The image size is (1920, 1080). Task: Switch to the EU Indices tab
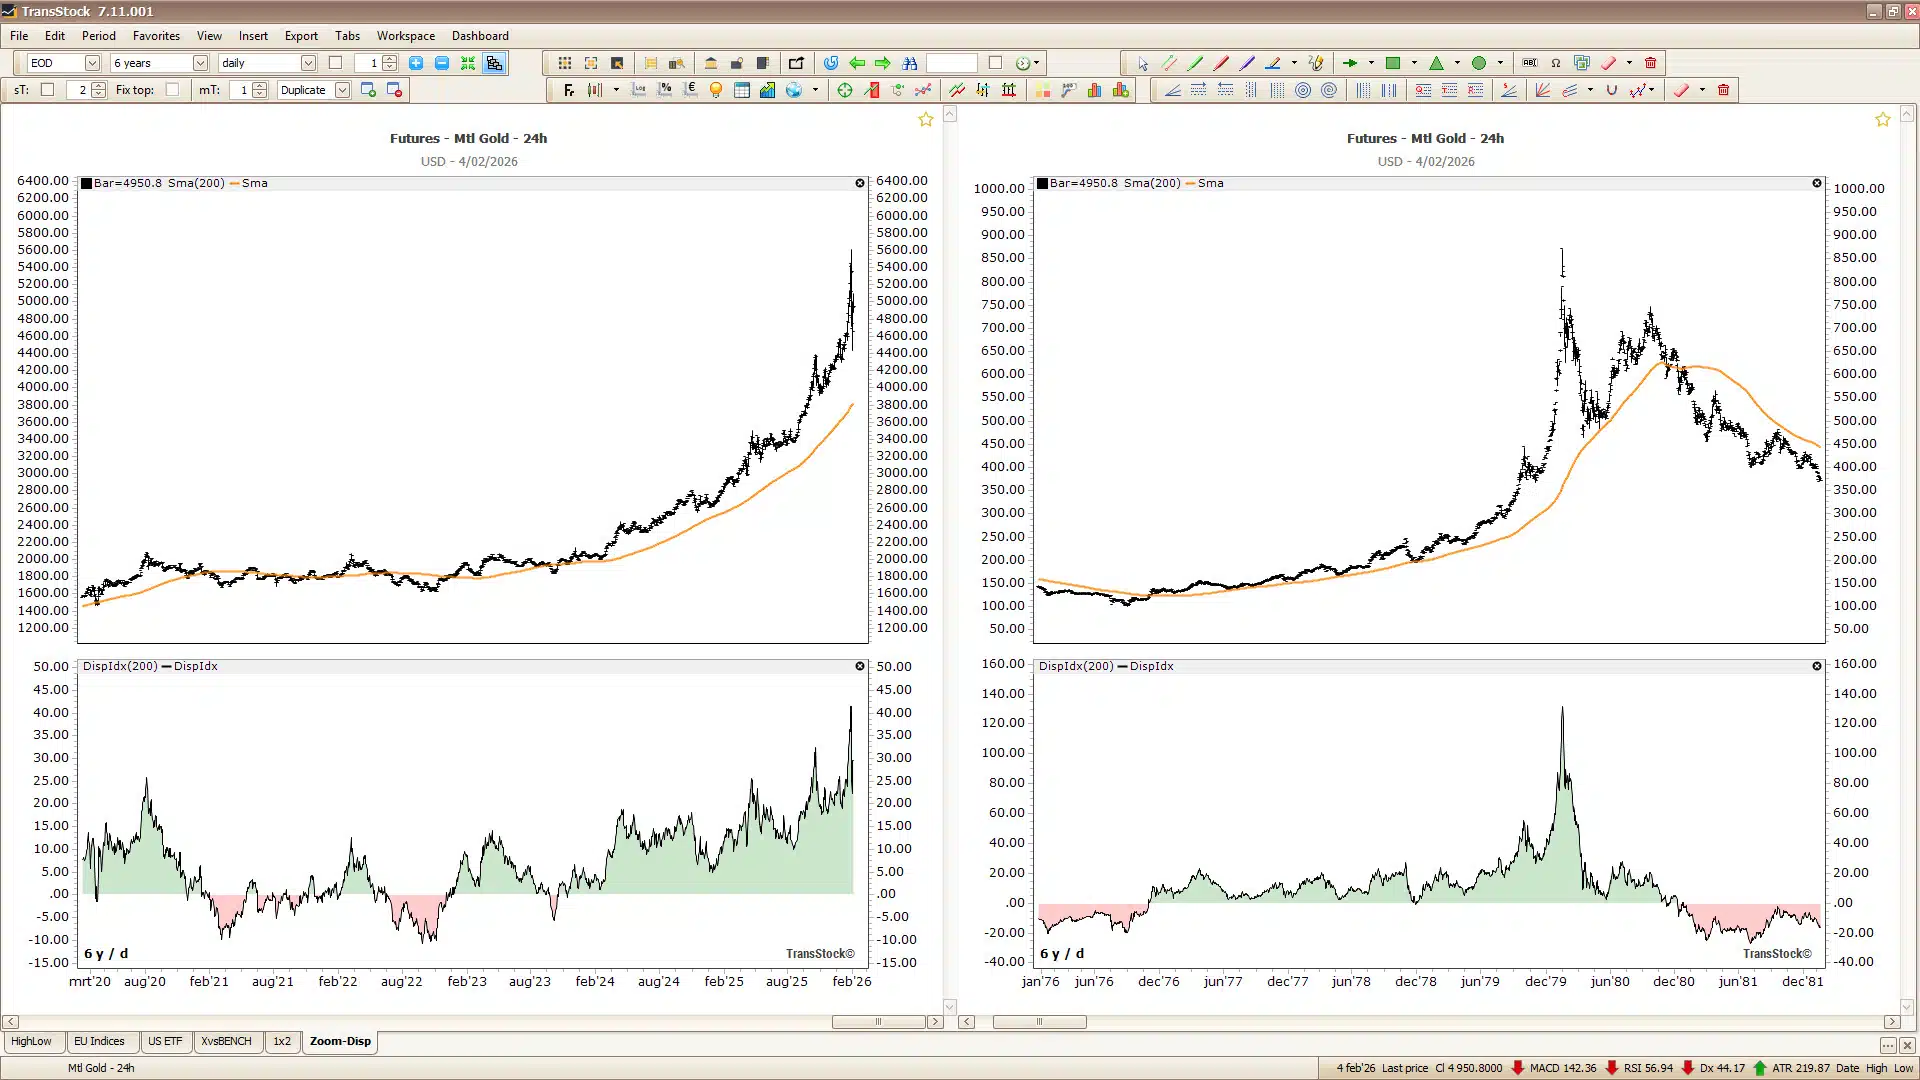click(x=99, y=1041)
